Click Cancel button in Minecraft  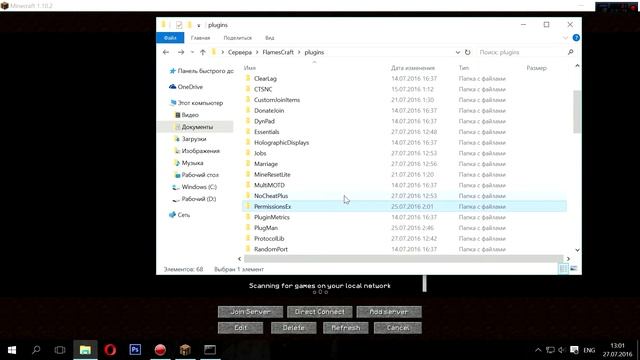point(398,328)
